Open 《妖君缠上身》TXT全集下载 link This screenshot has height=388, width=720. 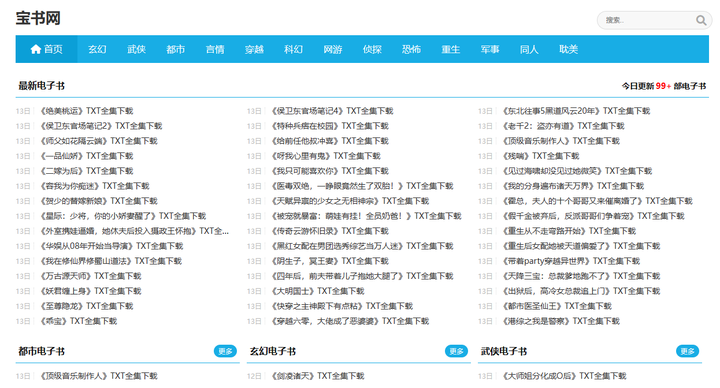tap(90, 291)
